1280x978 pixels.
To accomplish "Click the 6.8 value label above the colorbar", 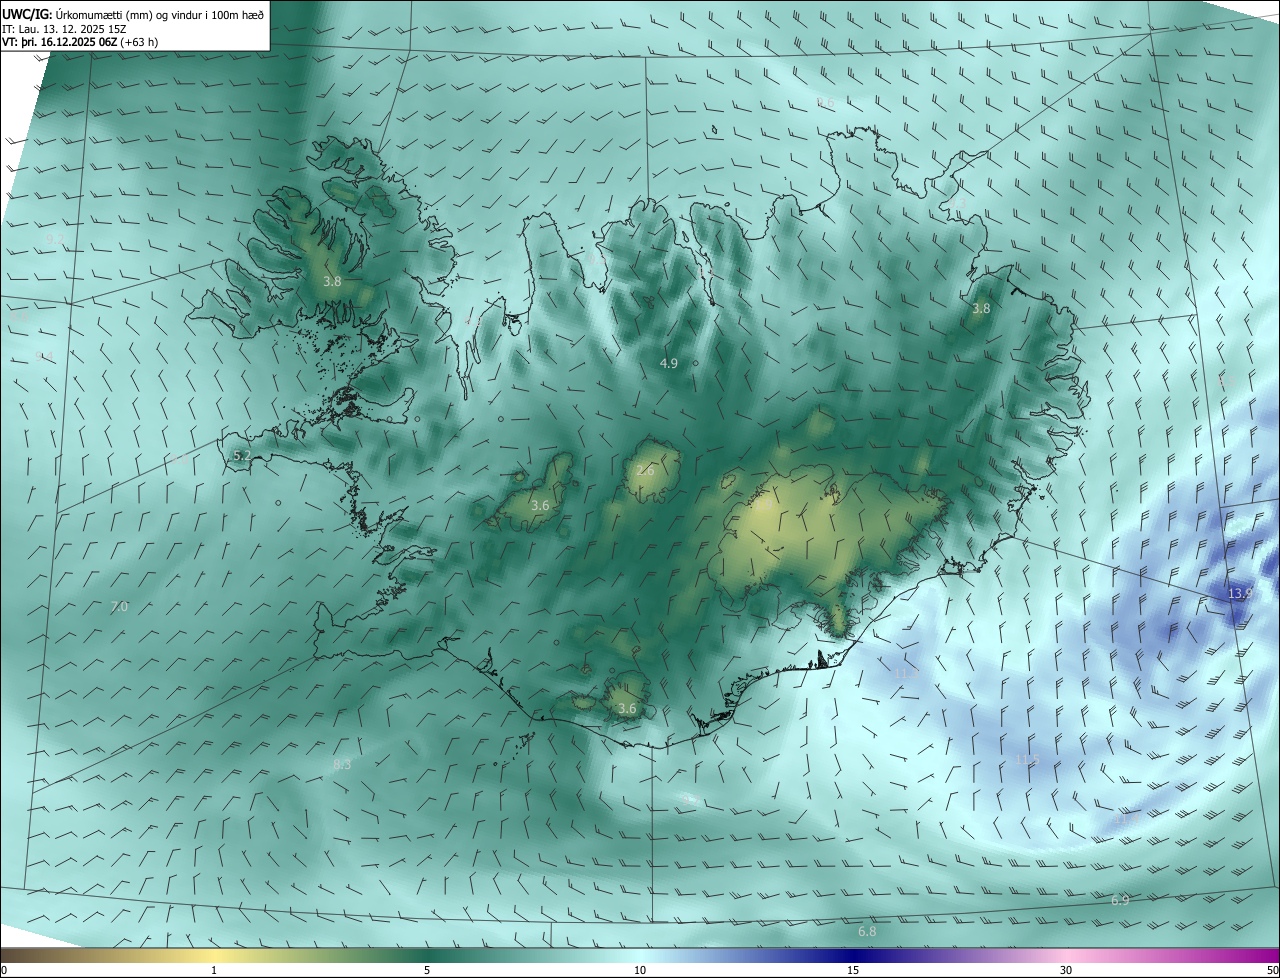I will (x=867, y=932).
